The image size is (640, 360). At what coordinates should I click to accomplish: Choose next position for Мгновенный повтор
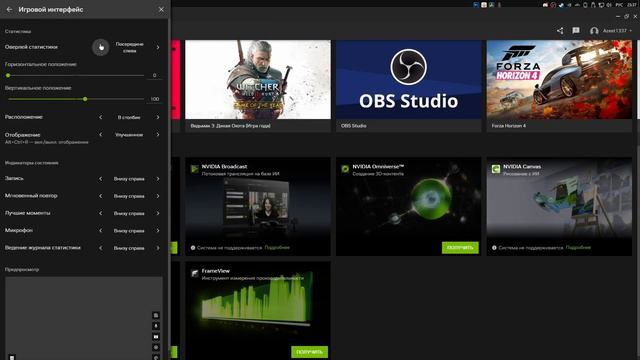coord(158,196)
